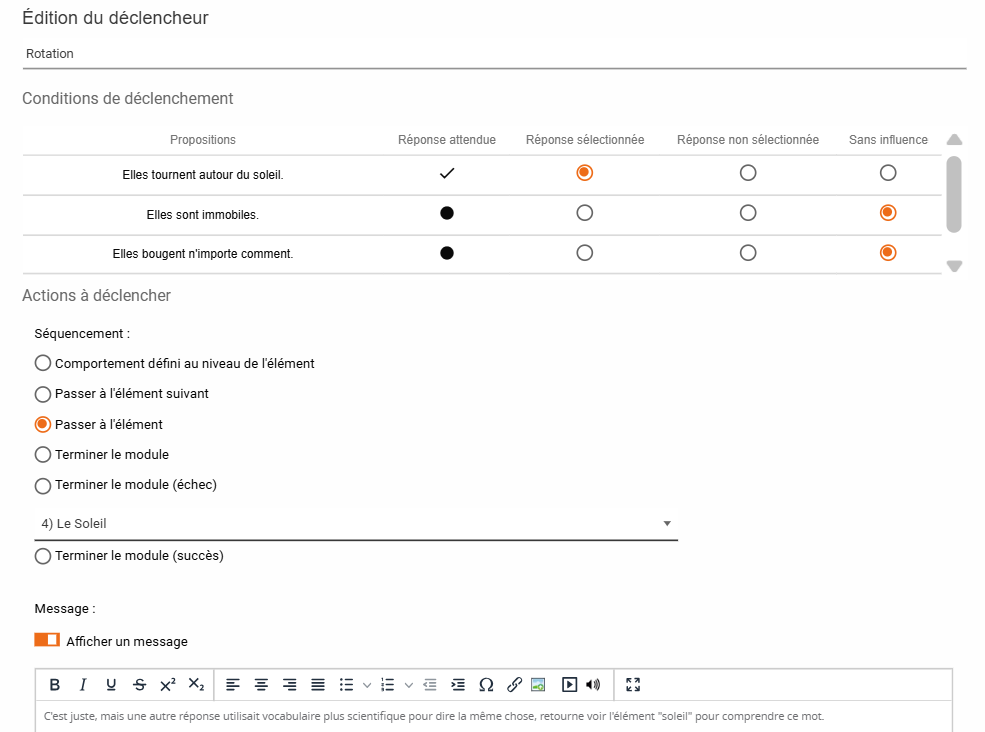Image resolution: width=985 pixels, height=732 pixels.
Task: Select 'Terminer le module' sequencing option
Action: click(x=43, y=455)
